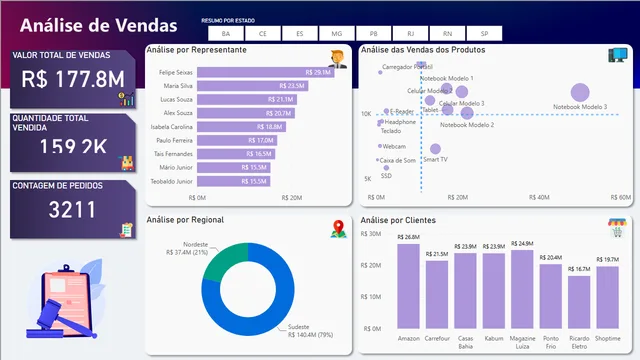640x360 pixels.
Task: Click the 159.2K quantity sold value
Action: pos(73,146)
